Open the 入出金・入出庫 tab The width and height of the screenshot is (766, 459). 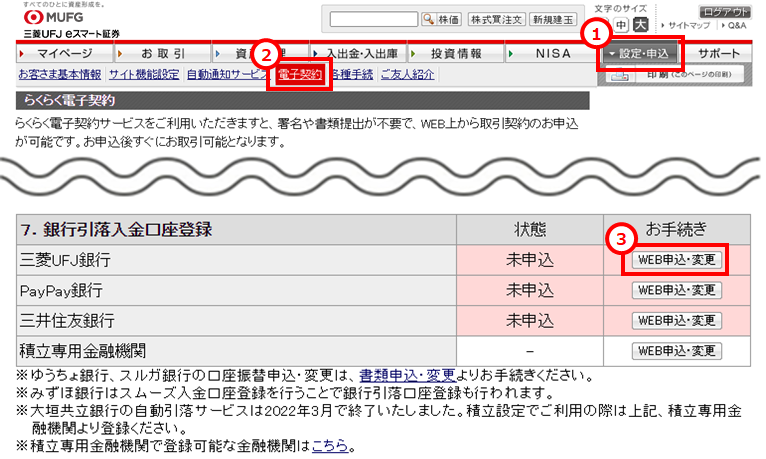coord(358,53)
